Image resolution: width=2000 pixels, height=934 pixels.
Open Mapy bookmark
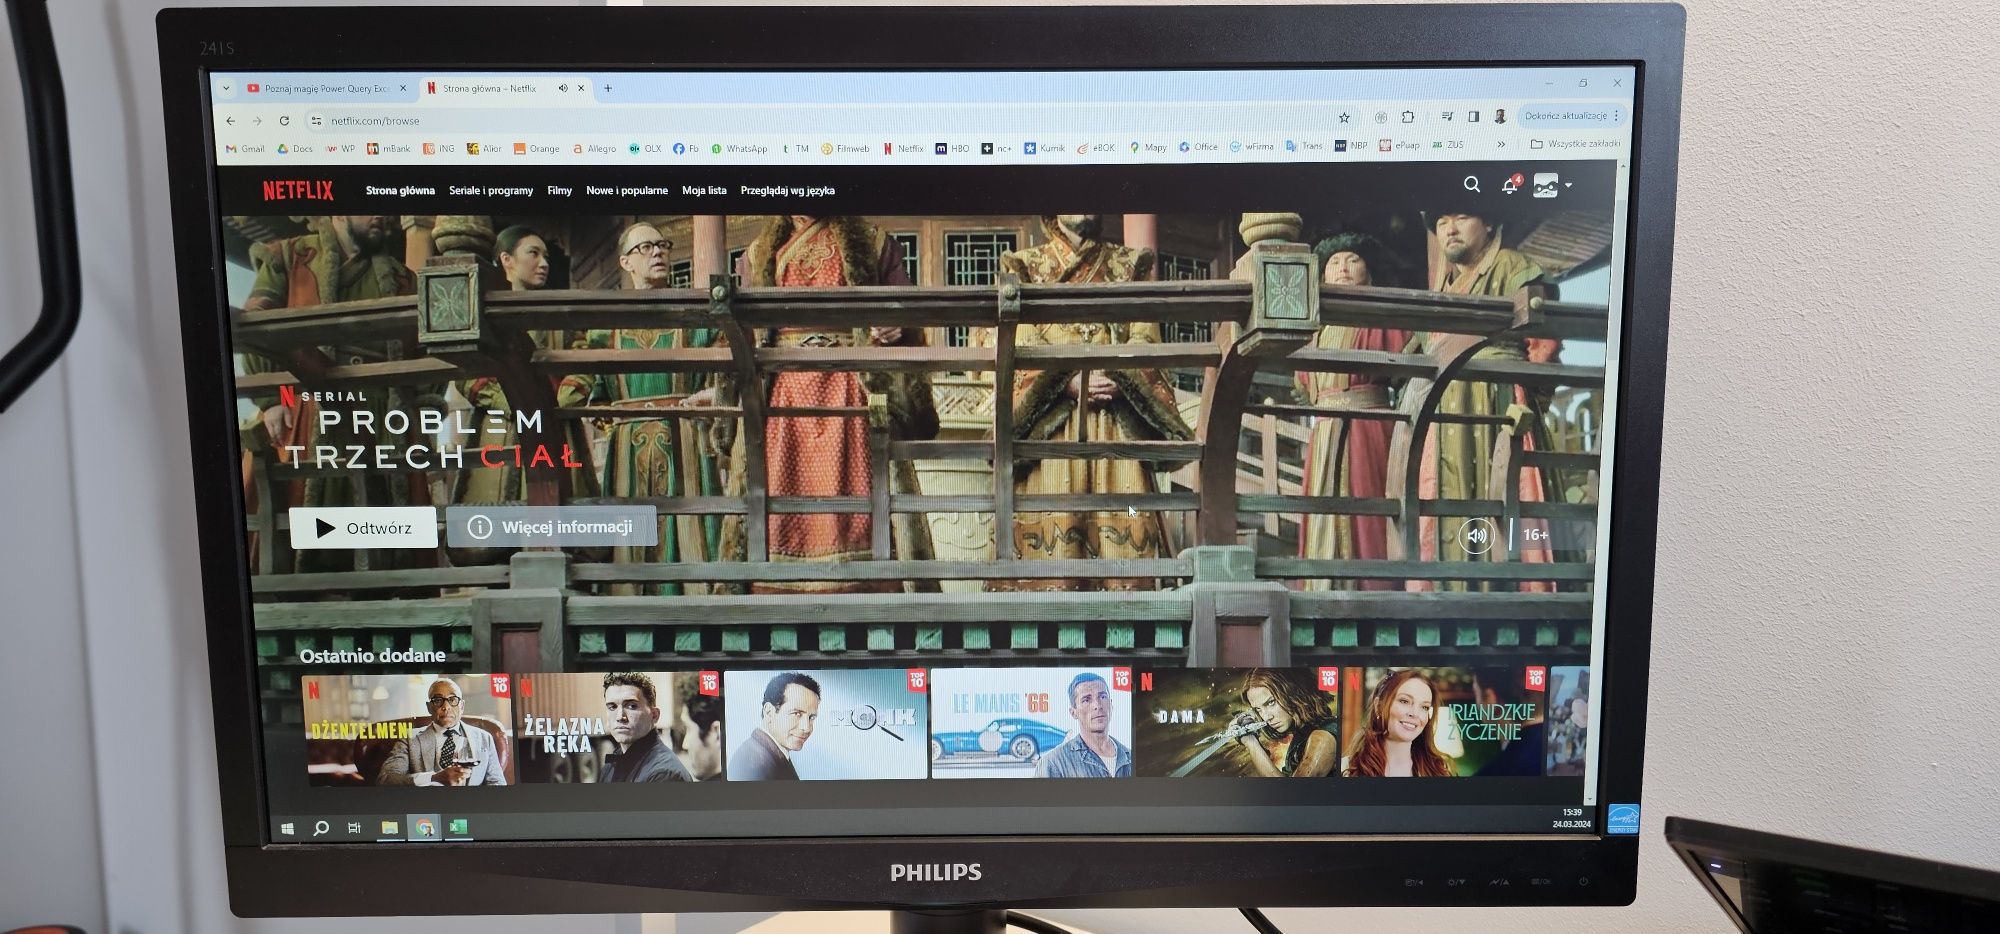[x=1148, y=147]
